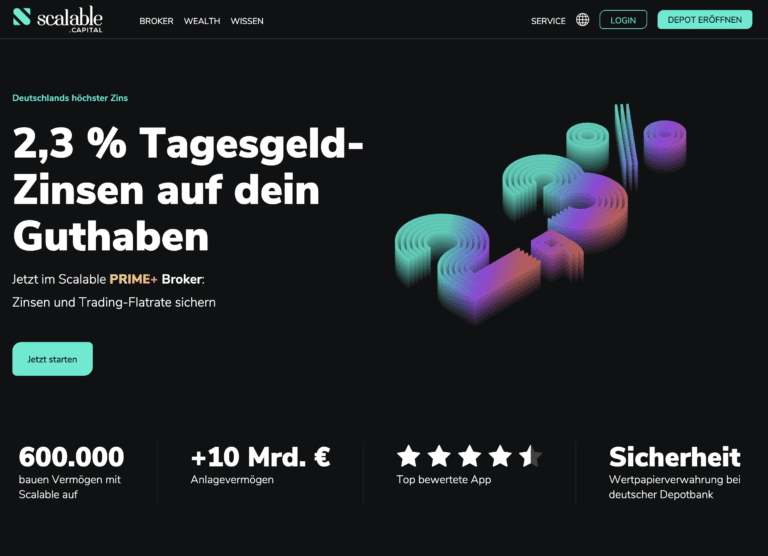This screenshot has height=556, width=768.
Task: Click the '600.000' statistic
Action: pyautogui.click(x=72, y=457)
